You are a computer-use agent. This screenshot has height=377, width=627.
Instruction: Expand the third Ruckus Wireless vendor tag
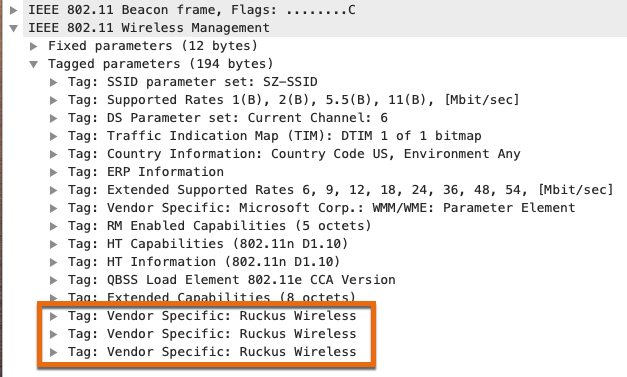pos(53,352)
